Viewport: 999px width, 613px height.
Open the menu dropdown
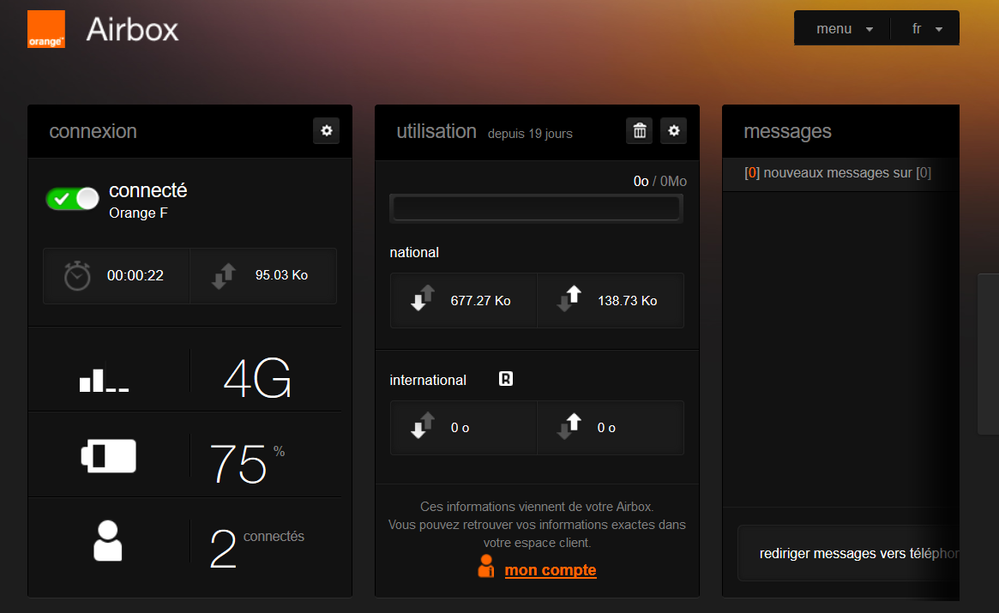pos(841,28)
